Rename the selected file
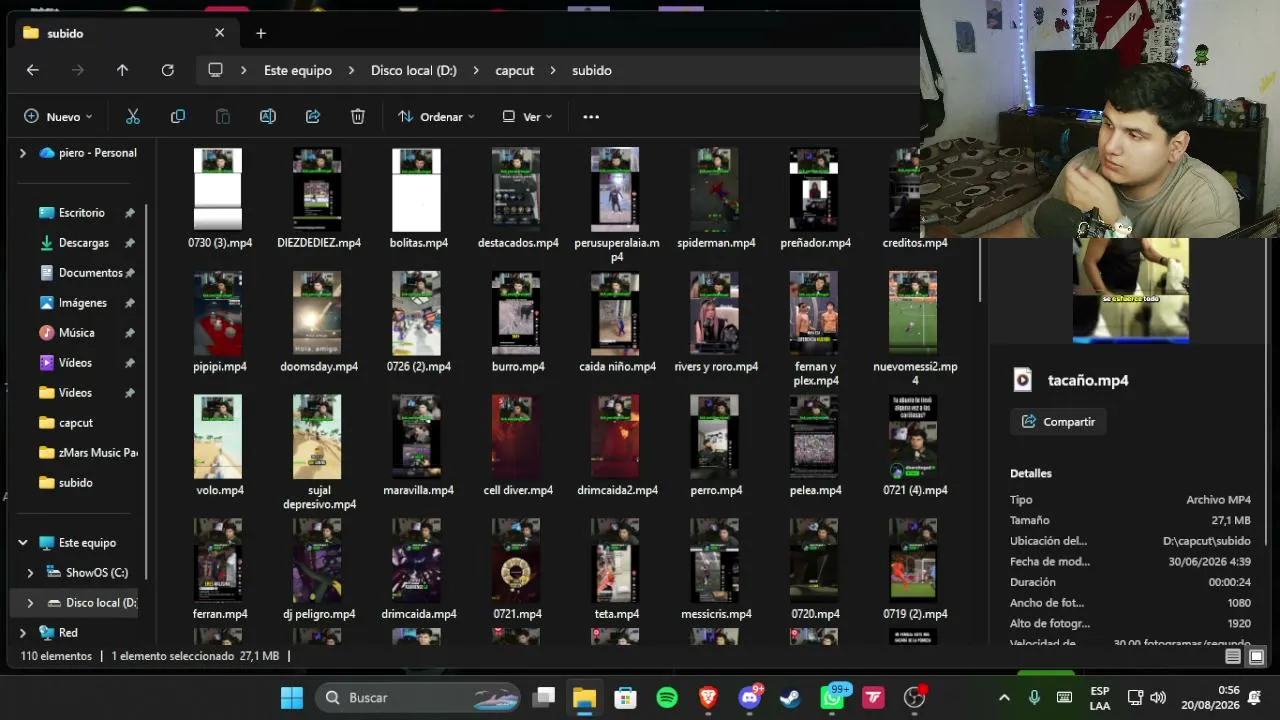1280x720 pixels. [x=268, y=117]
